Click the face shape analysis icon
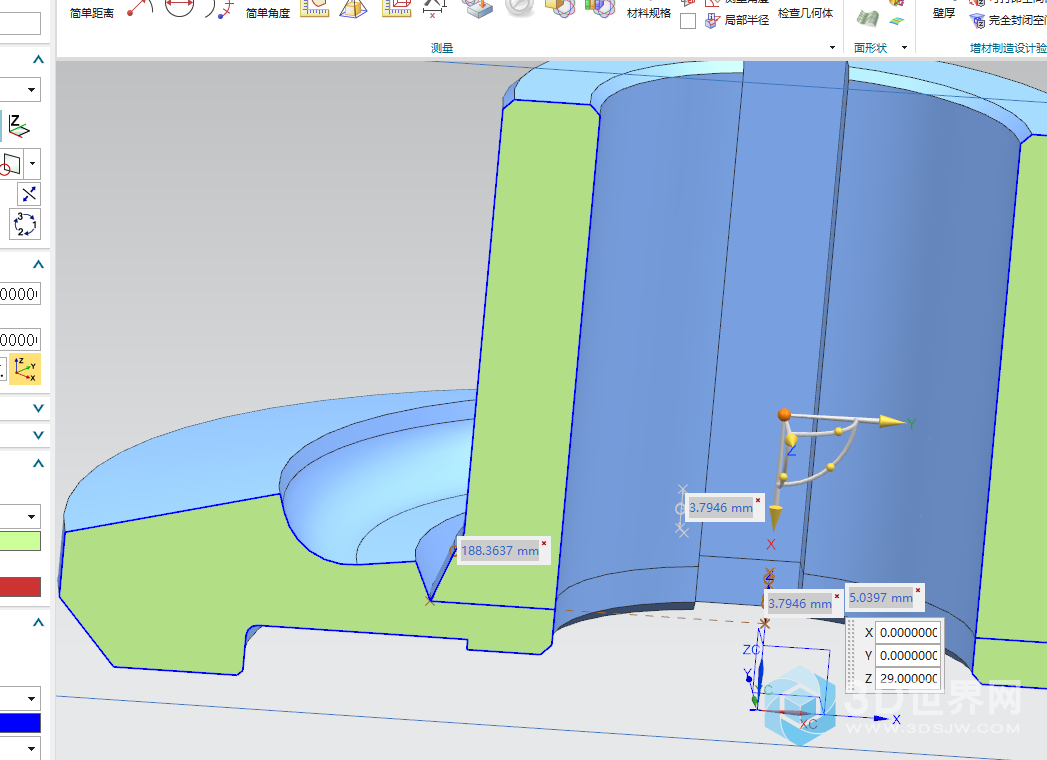 (867, 18)
